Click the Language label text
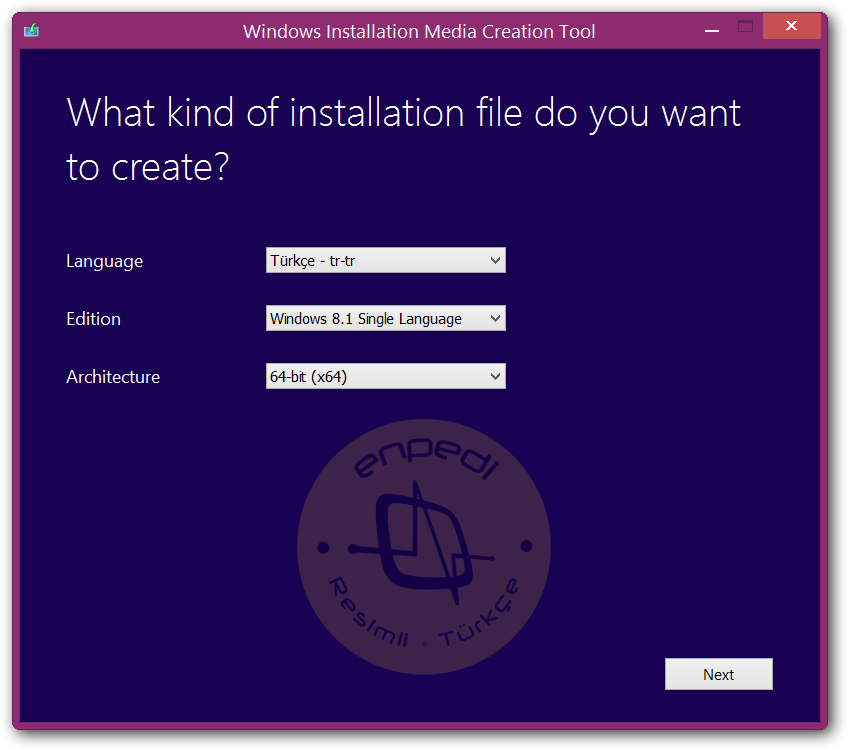Screen dimensions: 848x750 click(104, 261)
